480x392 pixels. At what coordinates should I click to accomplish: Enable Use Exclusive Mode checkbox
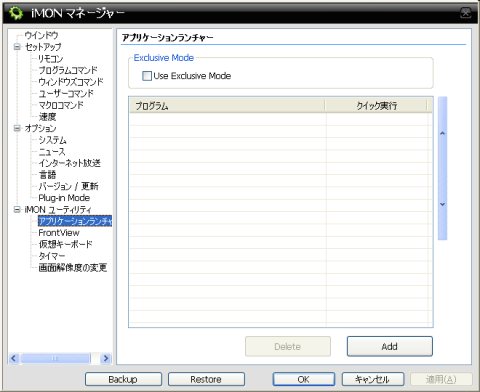click(147, 76)
